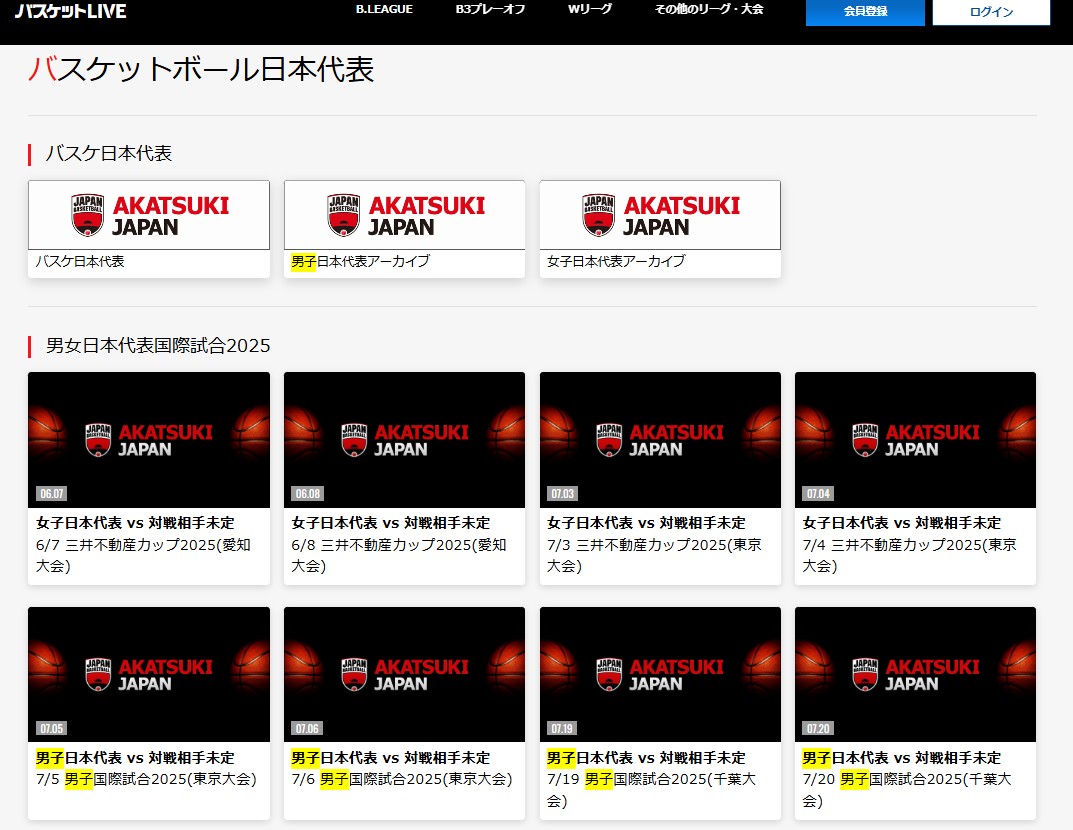Open その他のリーグ・大会 menu item
Viewport: 1073px width, 830px height.
click(x=708, y=10)
